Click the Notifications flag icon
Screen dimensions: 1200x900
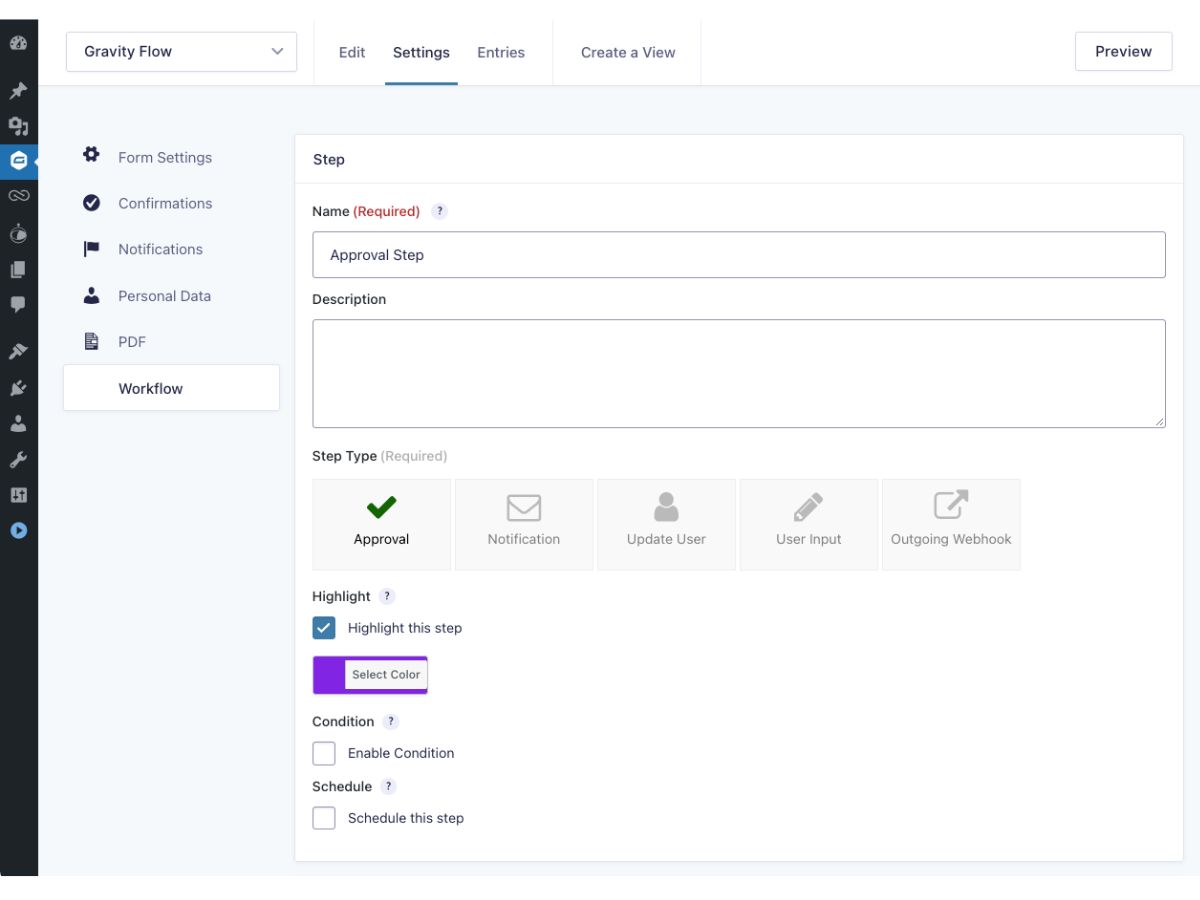click(x=91, y=249)
